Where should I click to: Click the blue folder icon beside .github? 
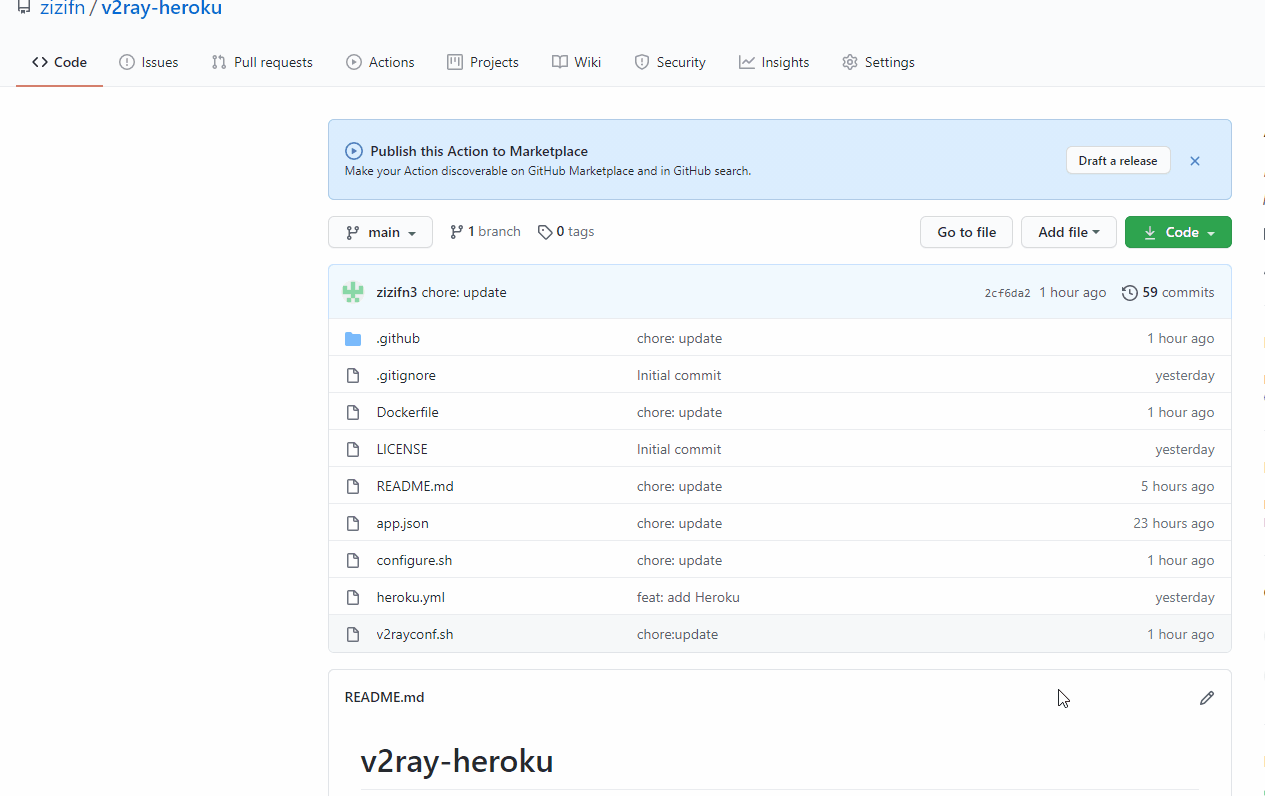[x=353, y=338]
